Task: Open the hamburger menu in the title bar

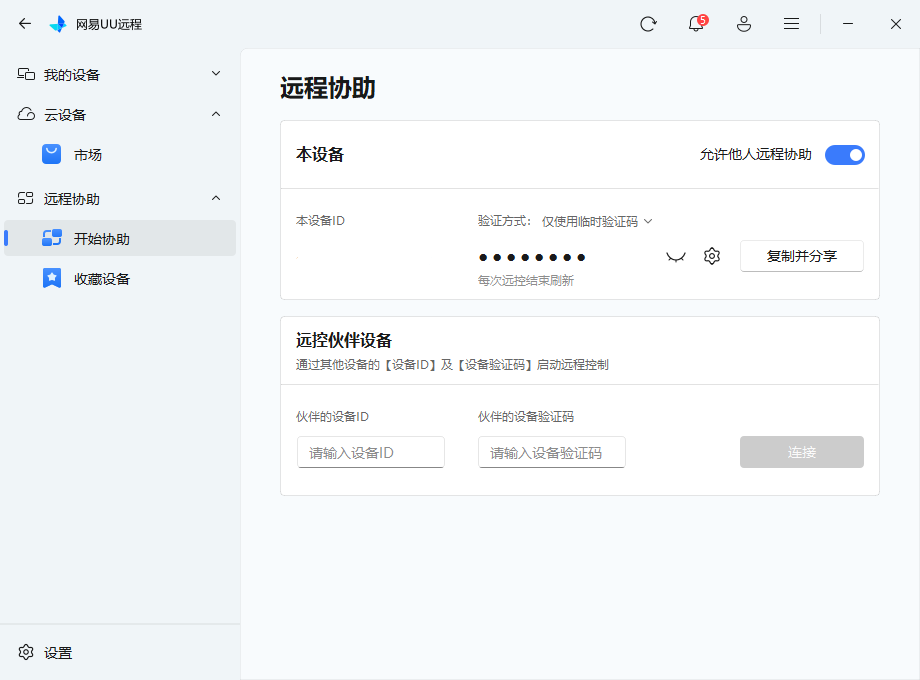Action: 791,23
